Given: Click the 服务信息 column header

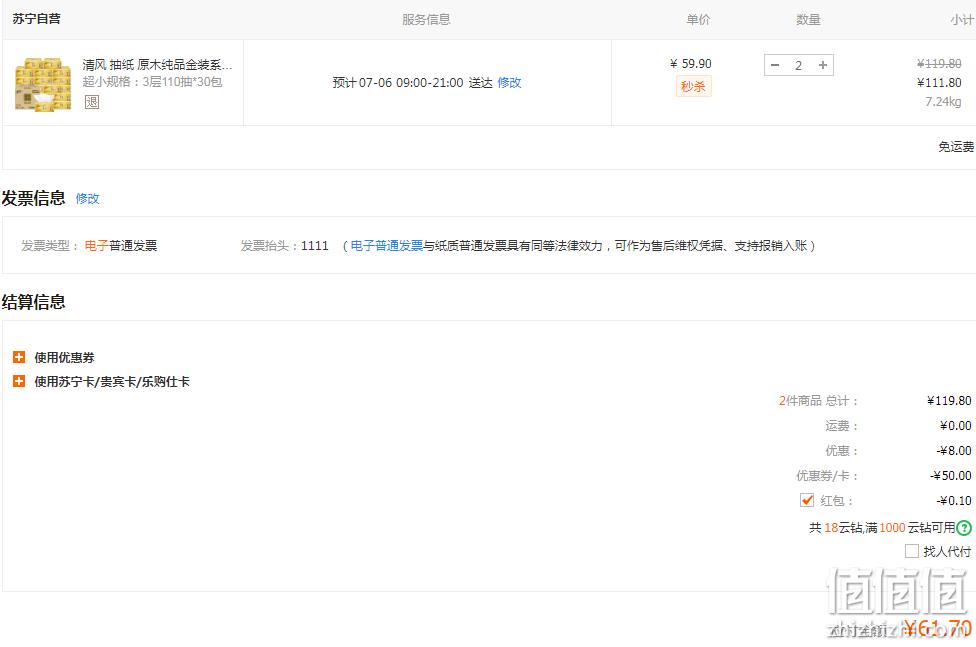Looking at the screenshot, I should tap(426, 19).
